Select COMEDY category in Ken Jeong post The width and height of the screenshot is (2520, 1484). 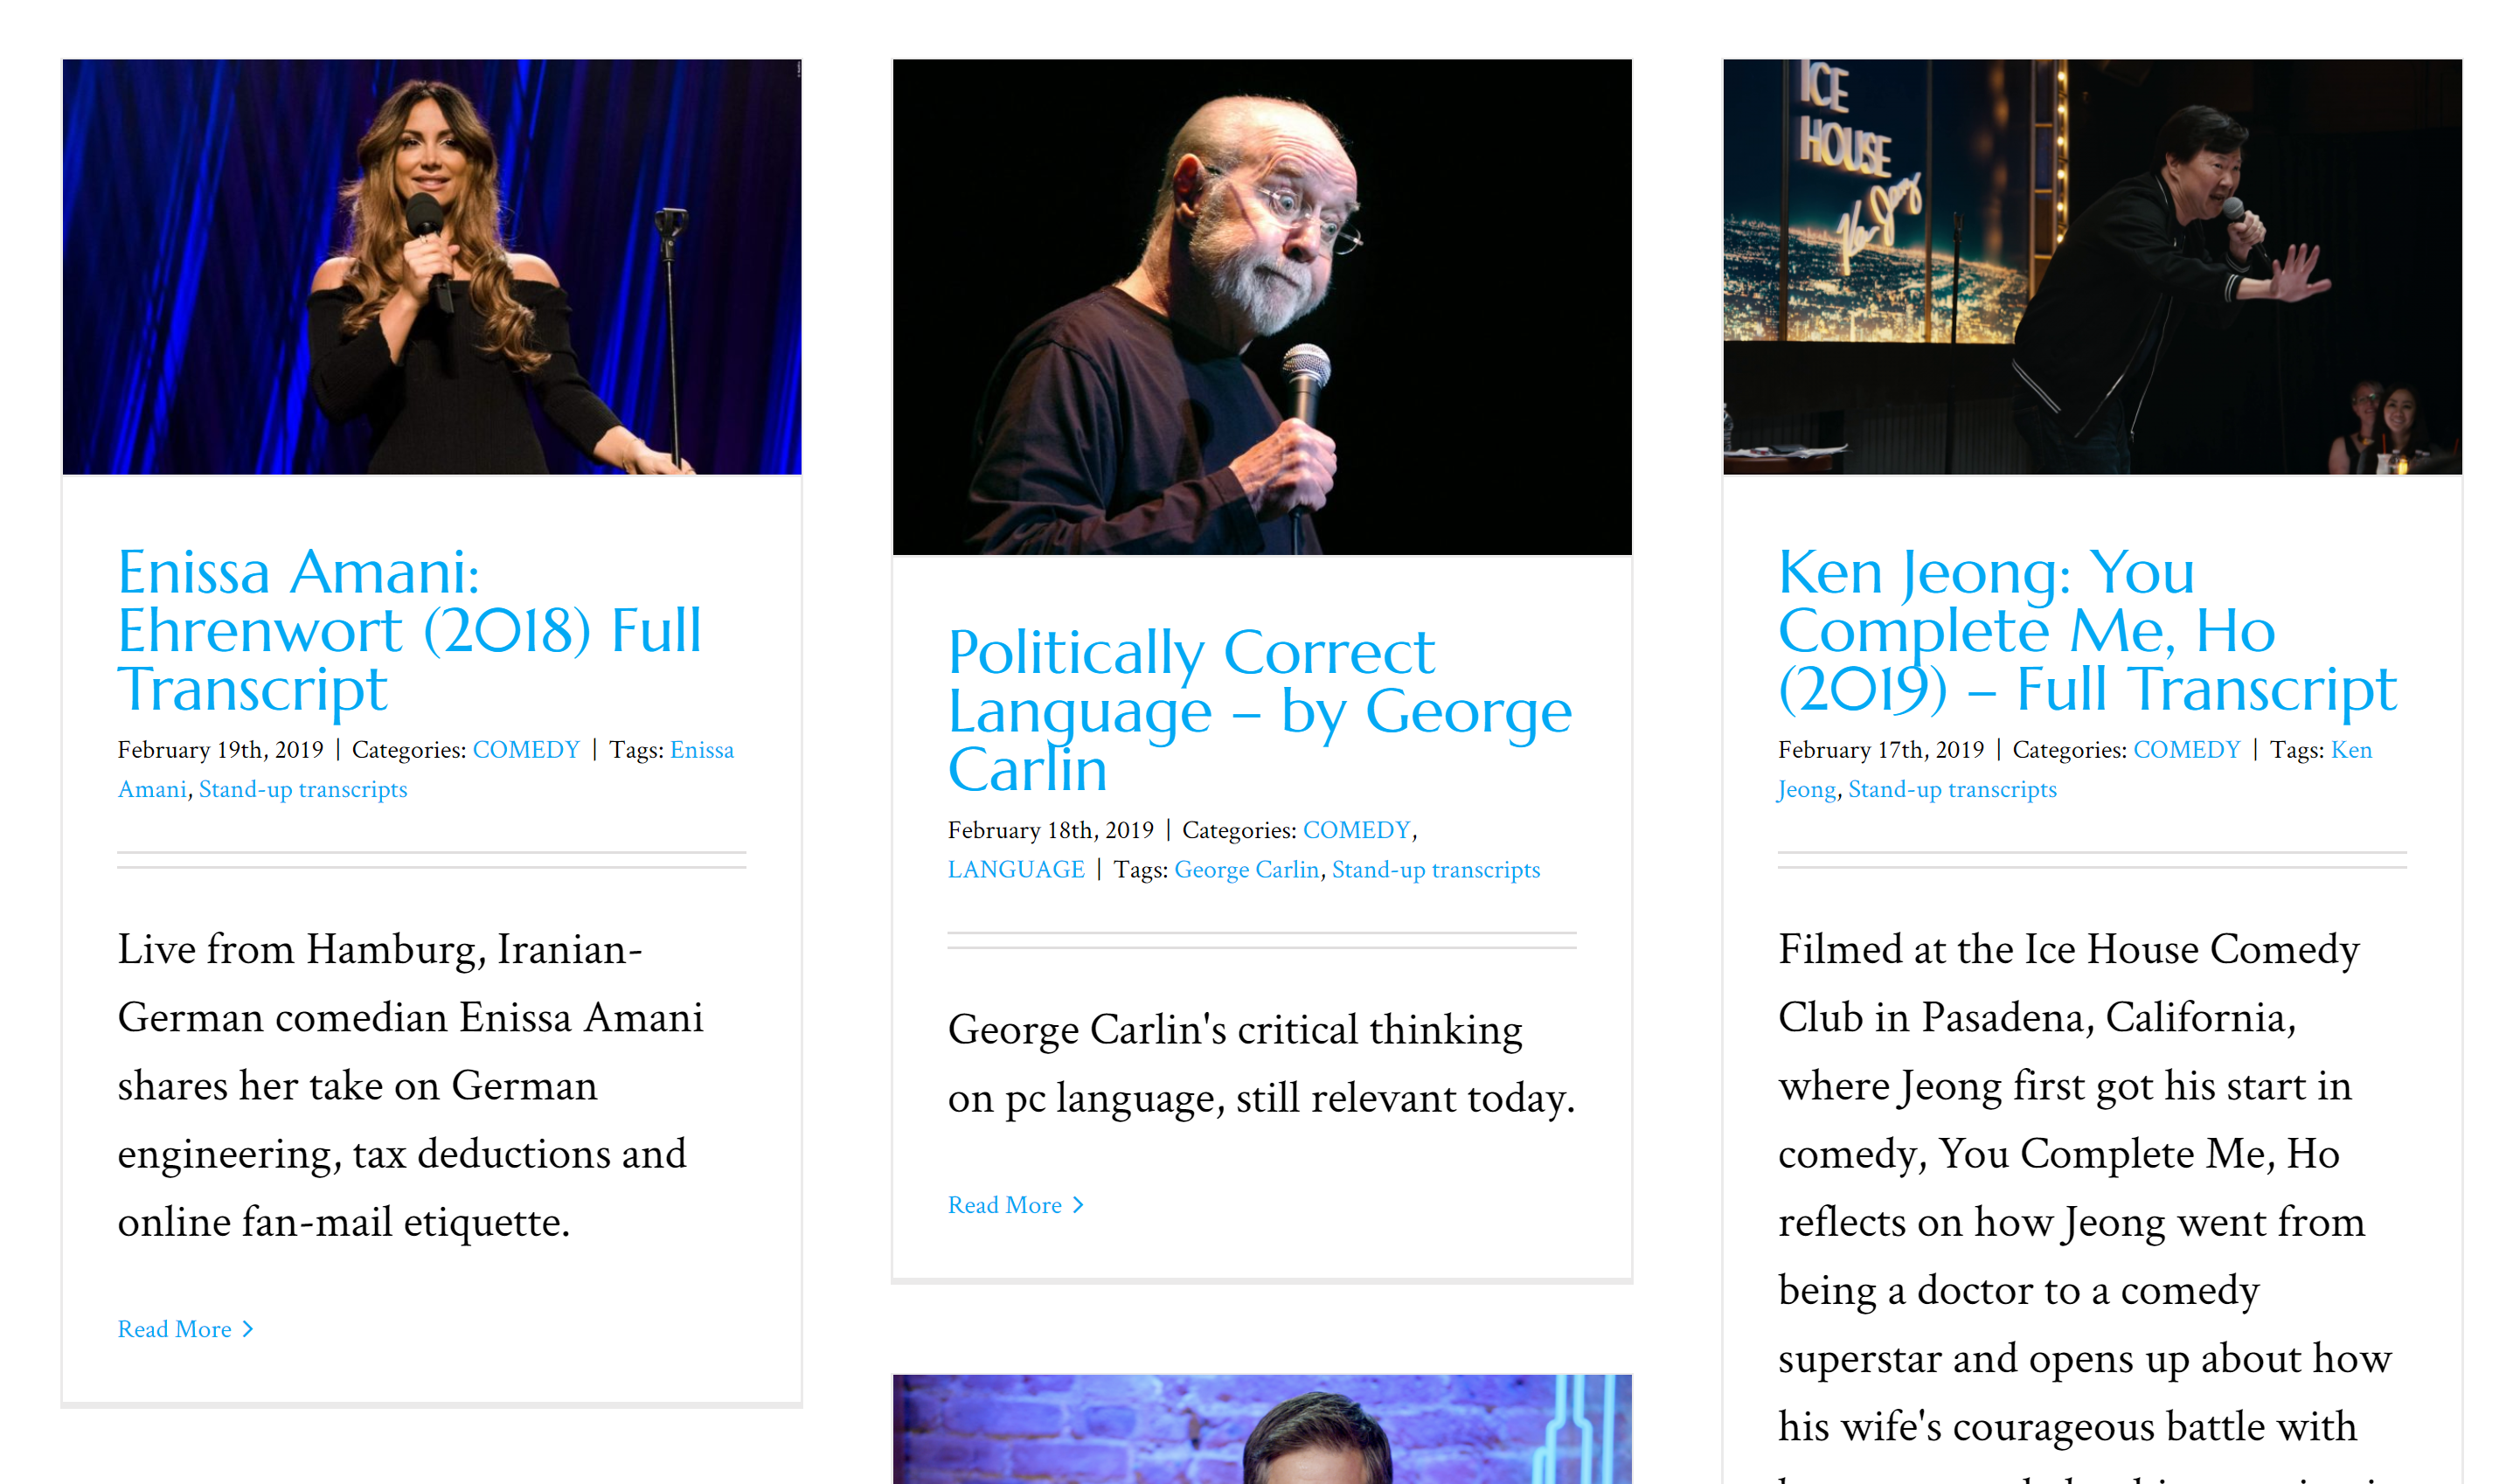(2186, 750)
